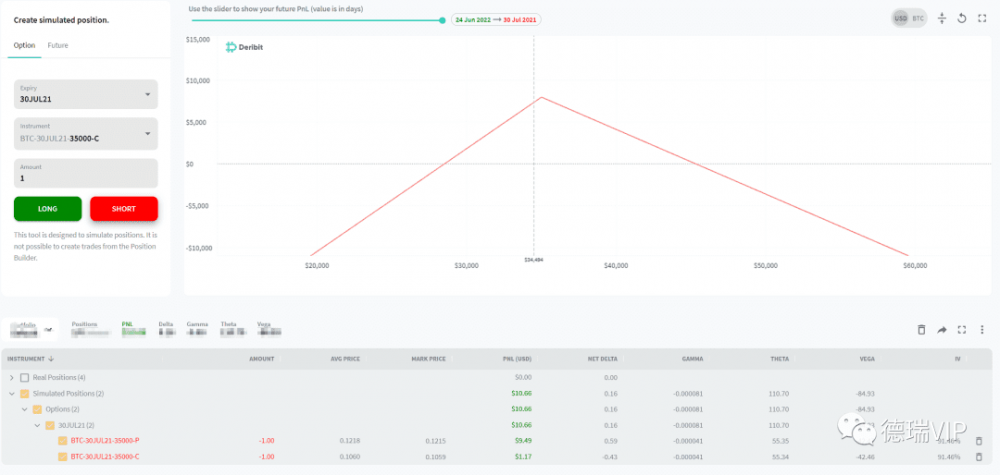
Task: Uncheck the BTC-30JUL21-35000-P checkbox
Action: tap(62, 440)
